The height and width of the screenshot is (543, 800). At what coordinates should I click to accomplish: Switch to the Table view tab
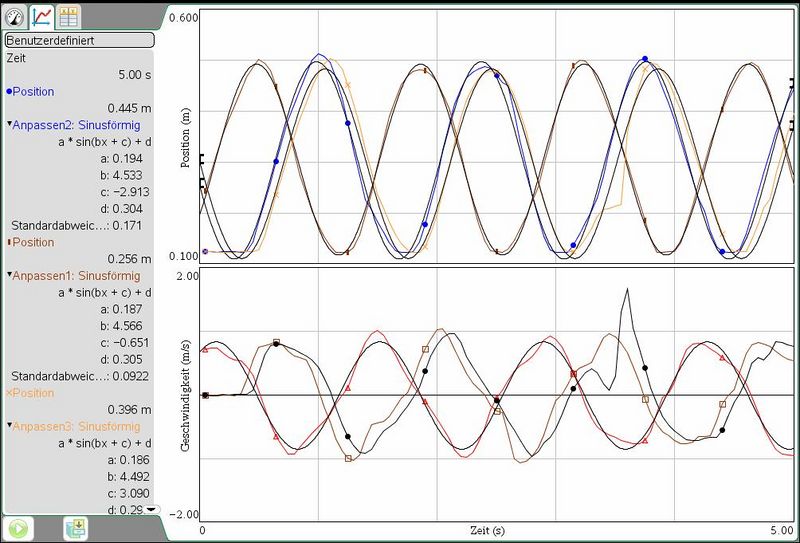pyautogui.click(x=69, y=15)
